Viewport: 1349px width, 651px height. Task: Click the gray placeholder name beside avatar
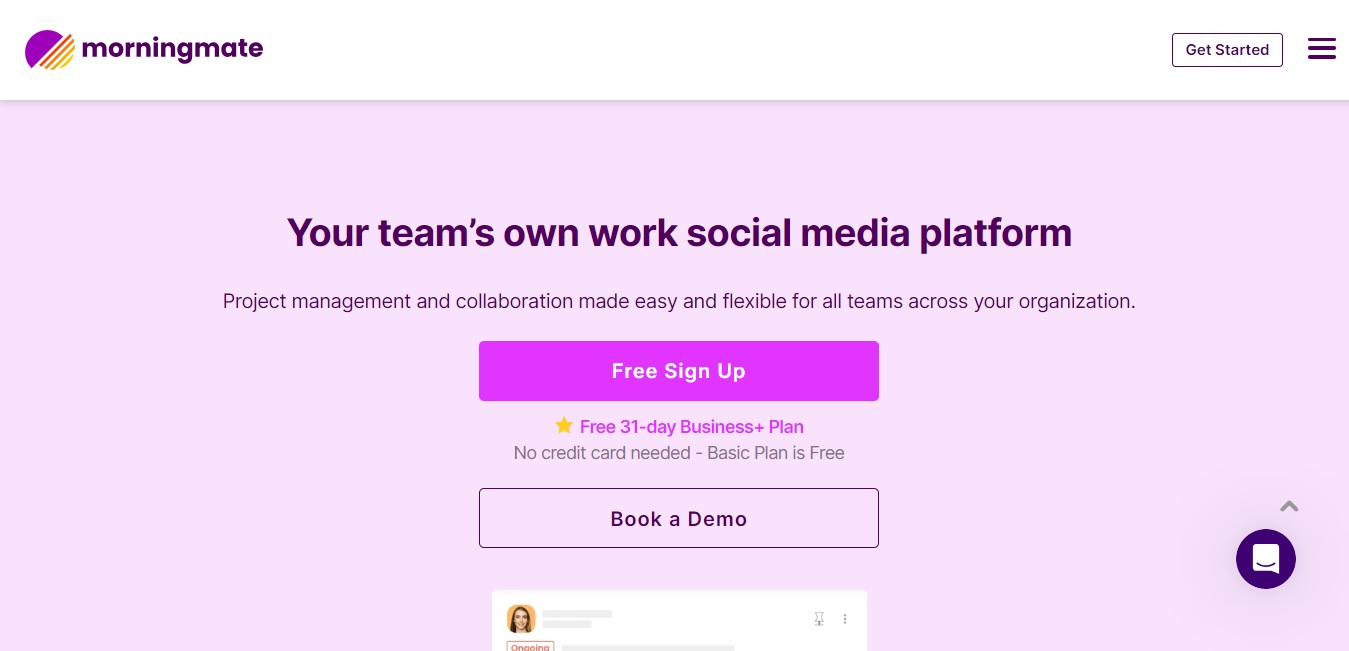coord(577,614)
